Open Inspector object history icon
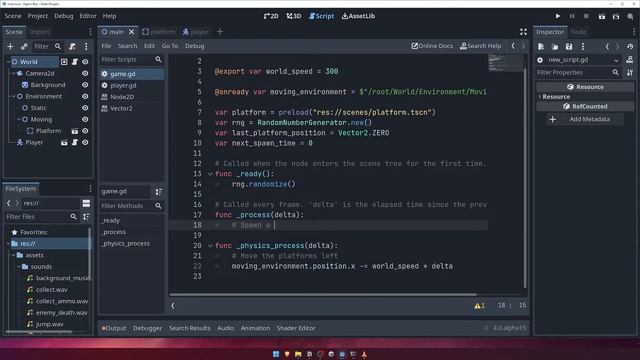640x360 pixels. pos(630,47)
